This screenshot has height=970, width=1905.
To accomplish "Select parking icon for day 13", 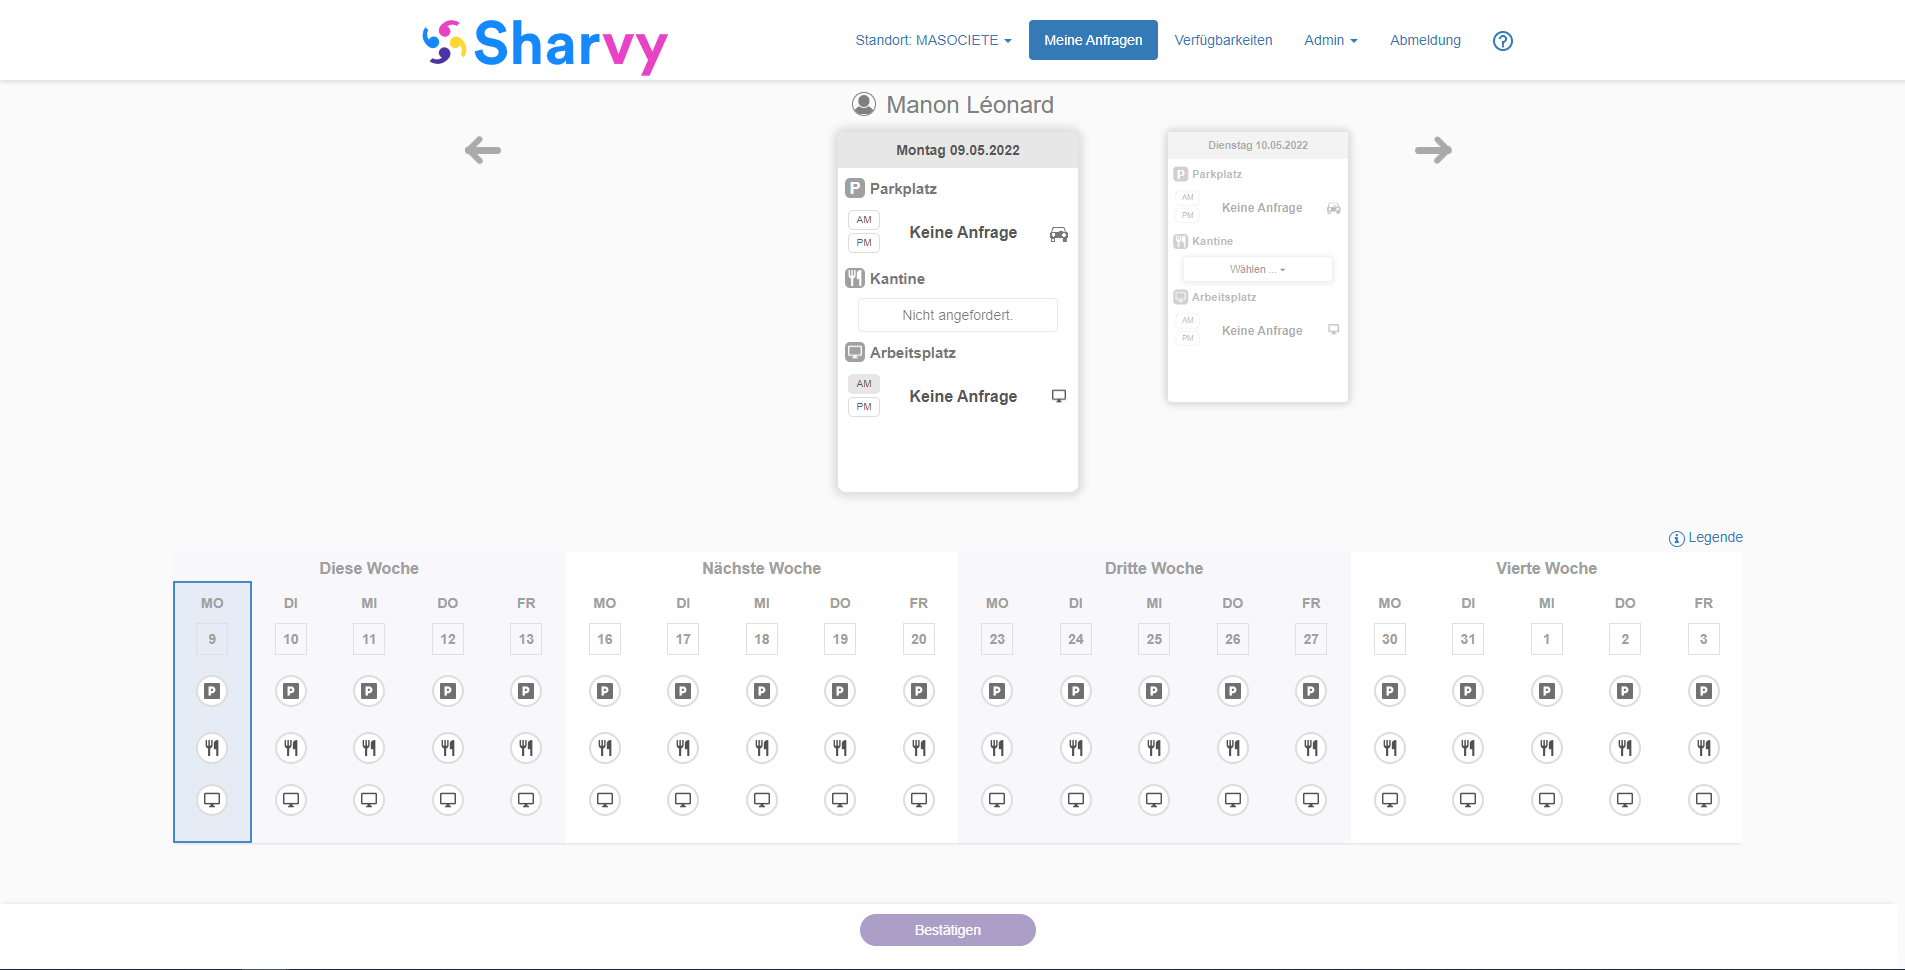I will (x=526, y=691).
